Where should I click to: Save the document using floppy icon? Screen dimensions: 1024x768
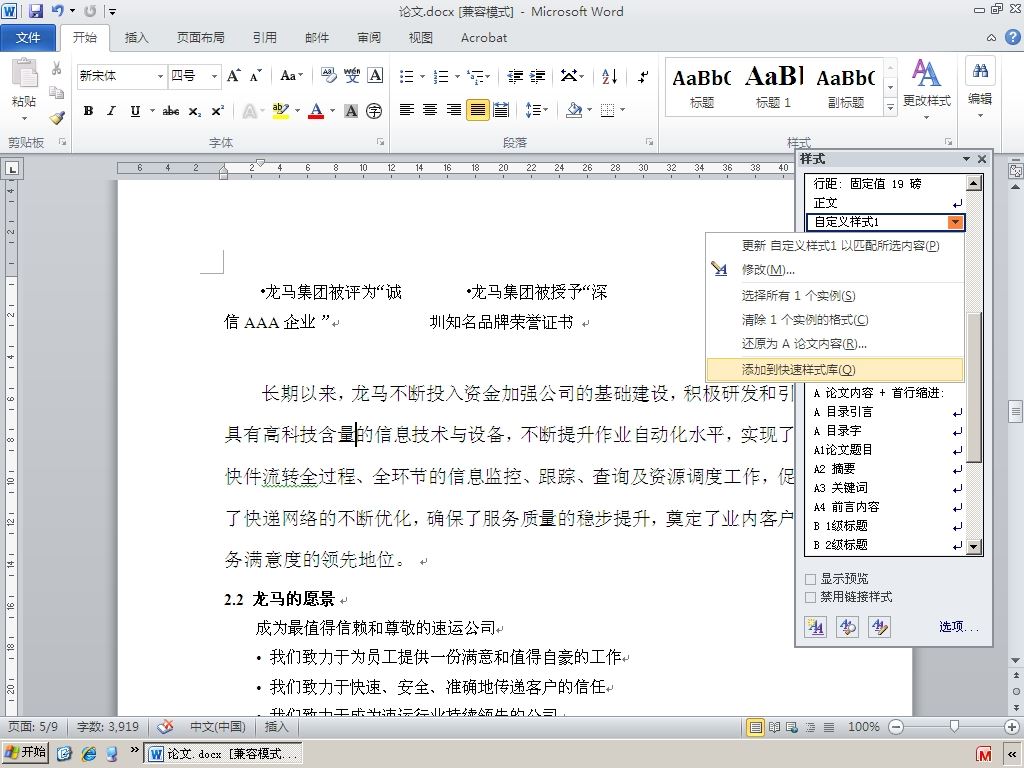[35, 11]
